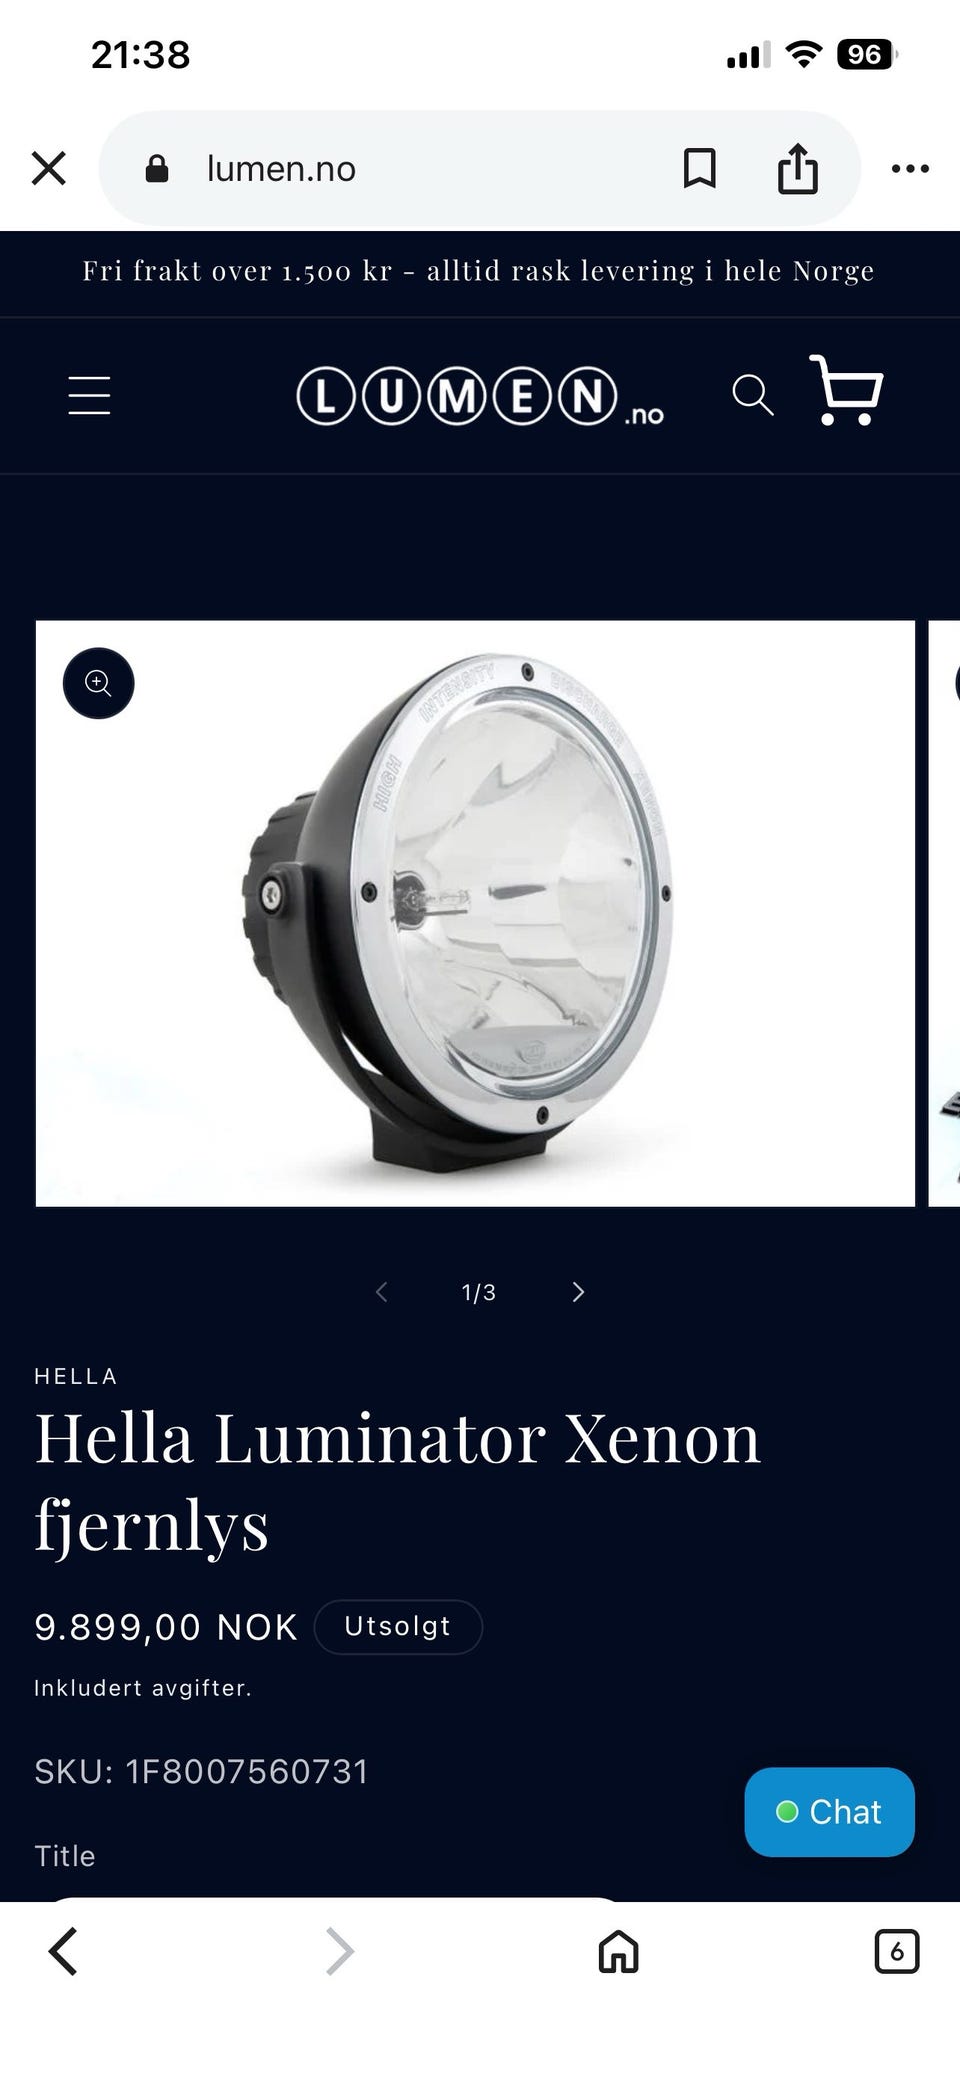Tap the bookmark icon in address bar

699,168
